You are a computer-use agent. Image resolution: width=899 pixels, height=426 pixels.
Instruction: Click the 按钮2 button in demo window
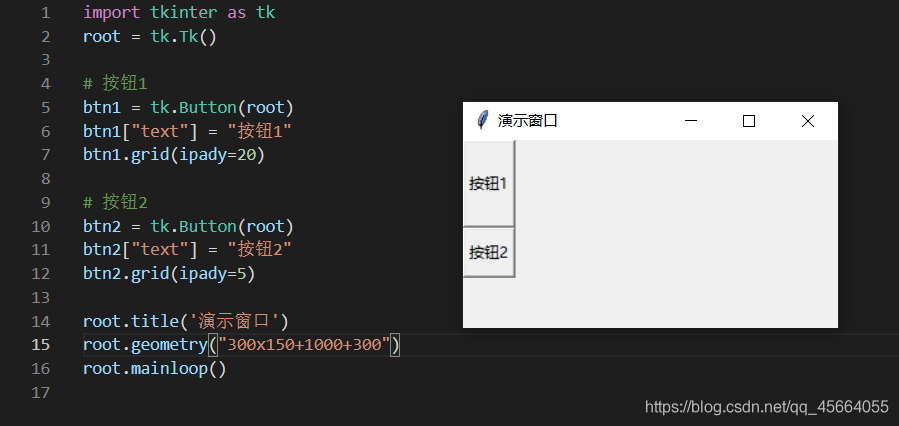[488, 252]
